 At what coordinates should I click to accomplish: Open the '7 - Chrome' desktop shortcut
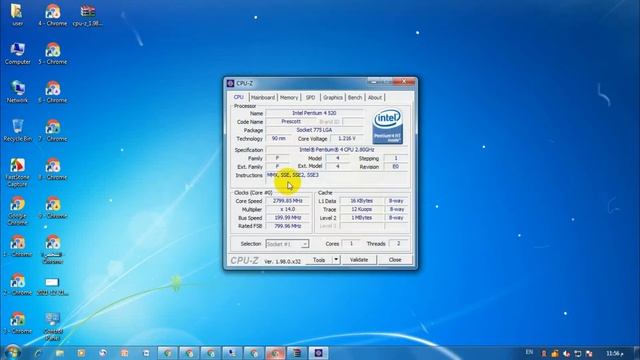(x=53, y=131)
